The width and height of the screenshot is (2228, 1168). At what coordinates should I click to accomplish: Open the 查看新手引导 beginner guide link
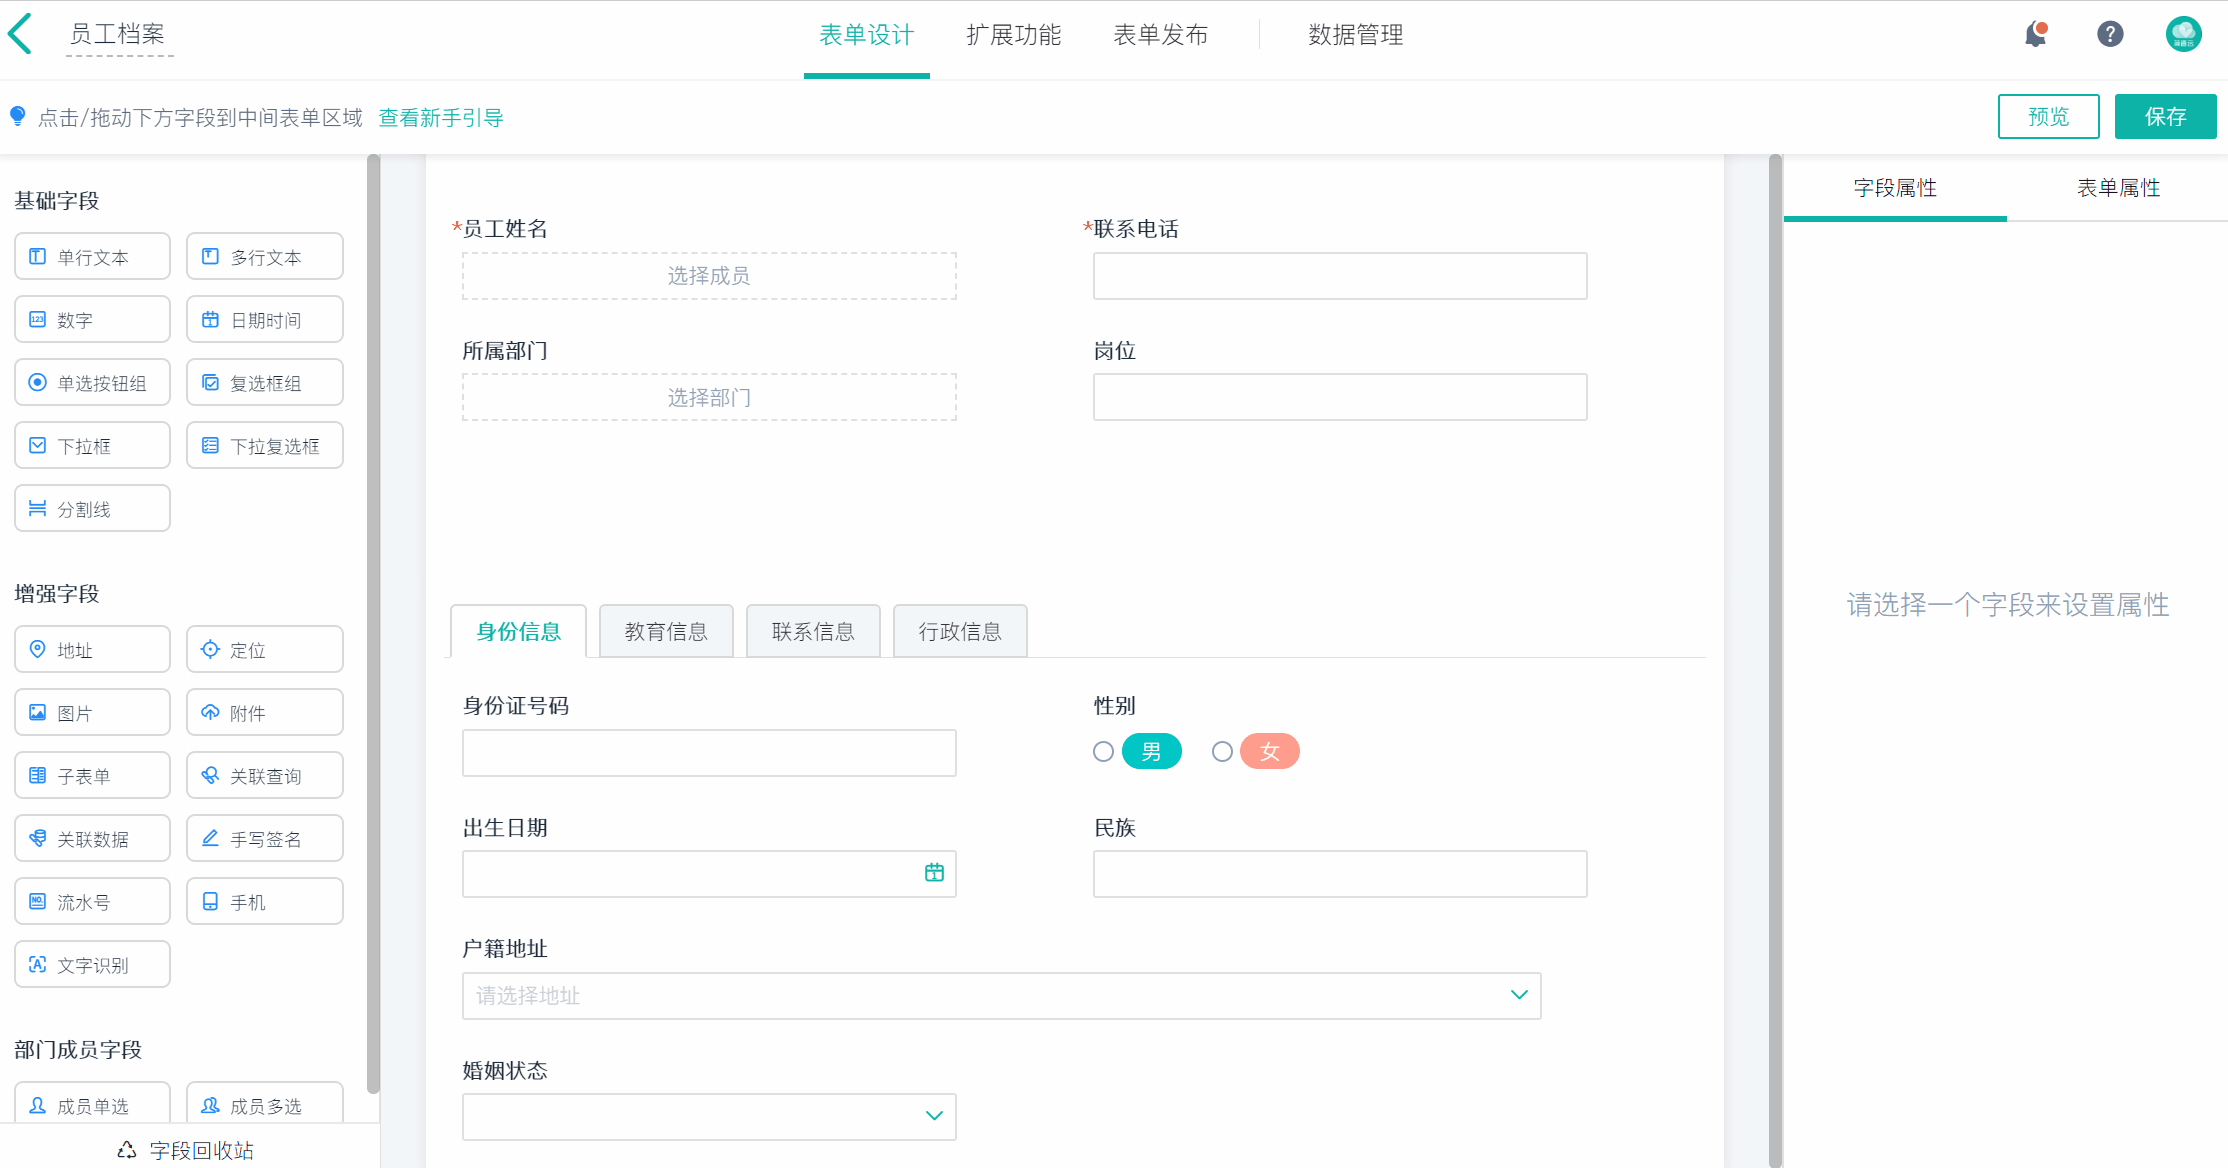pos(441,117)
